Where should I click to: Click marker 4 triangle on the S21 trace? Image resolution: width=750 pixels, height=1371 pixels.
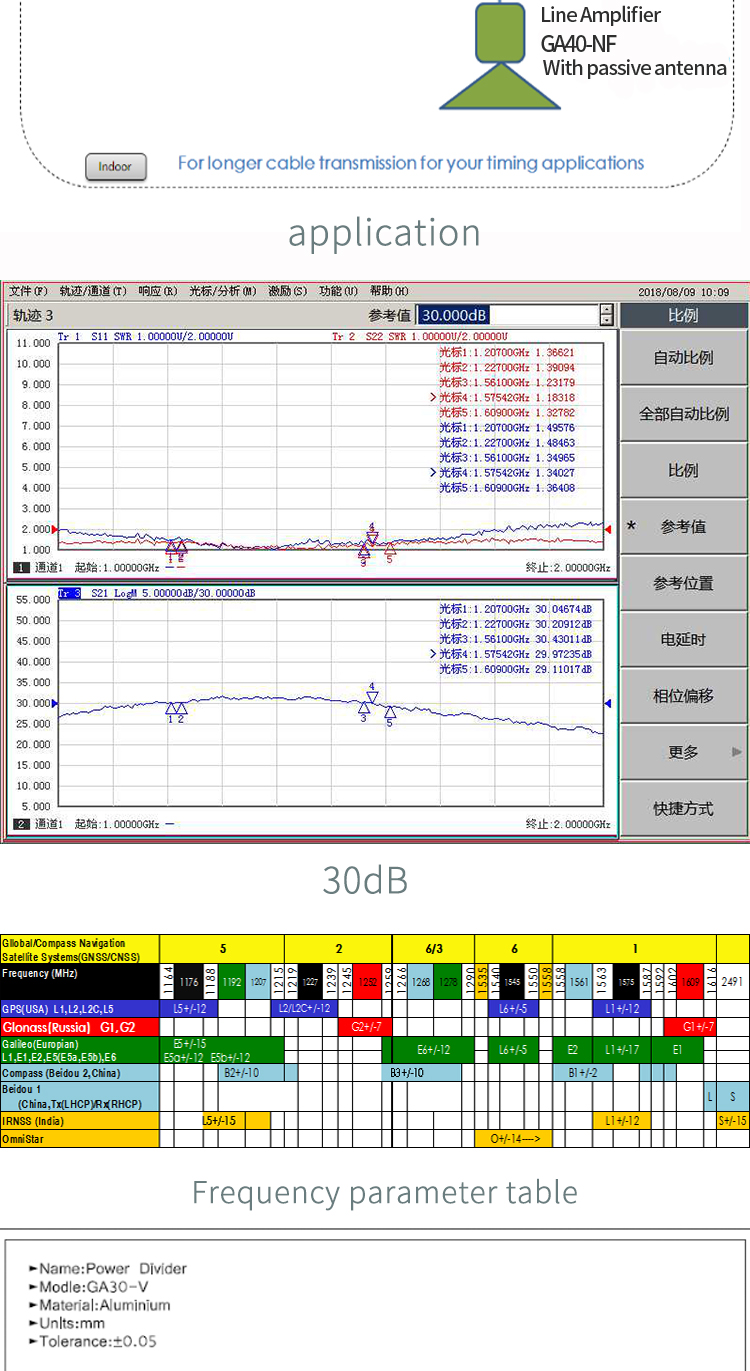(x=372, y=697)
